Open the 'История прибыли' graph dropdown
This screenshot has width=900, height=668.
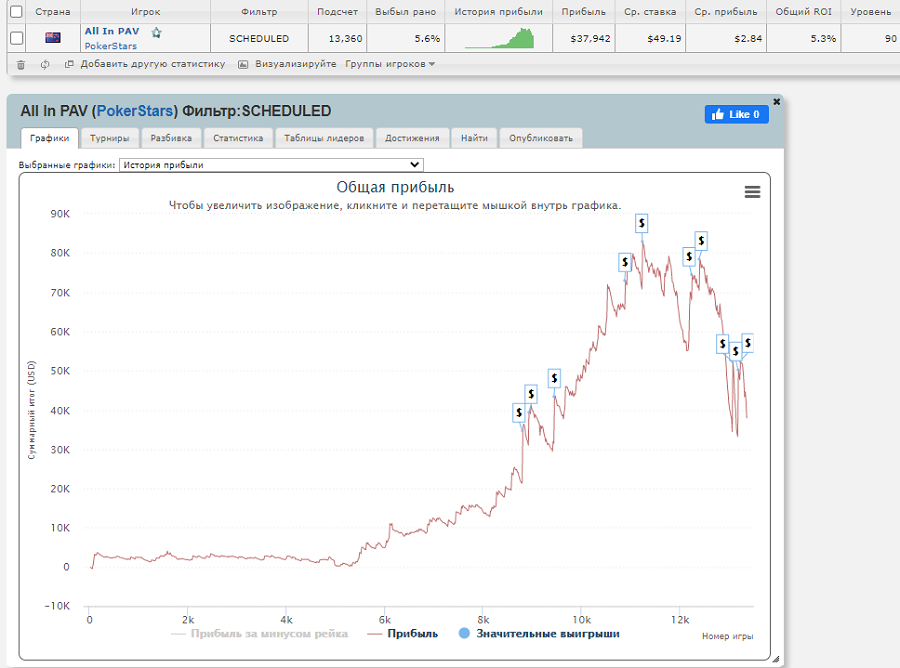coord(271,165)
